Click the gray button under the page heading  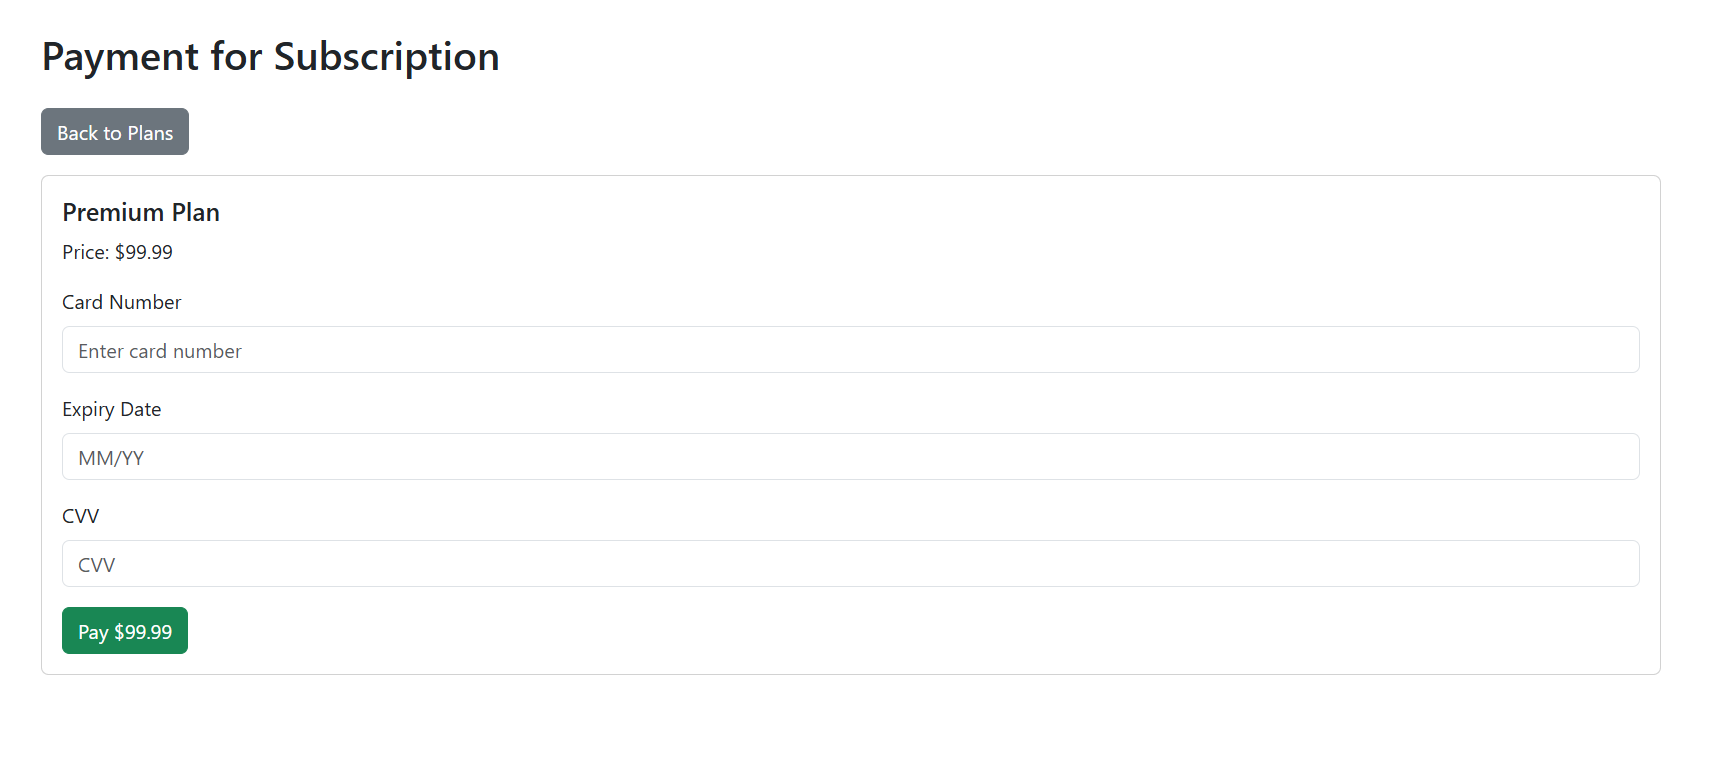click(115, 132)
